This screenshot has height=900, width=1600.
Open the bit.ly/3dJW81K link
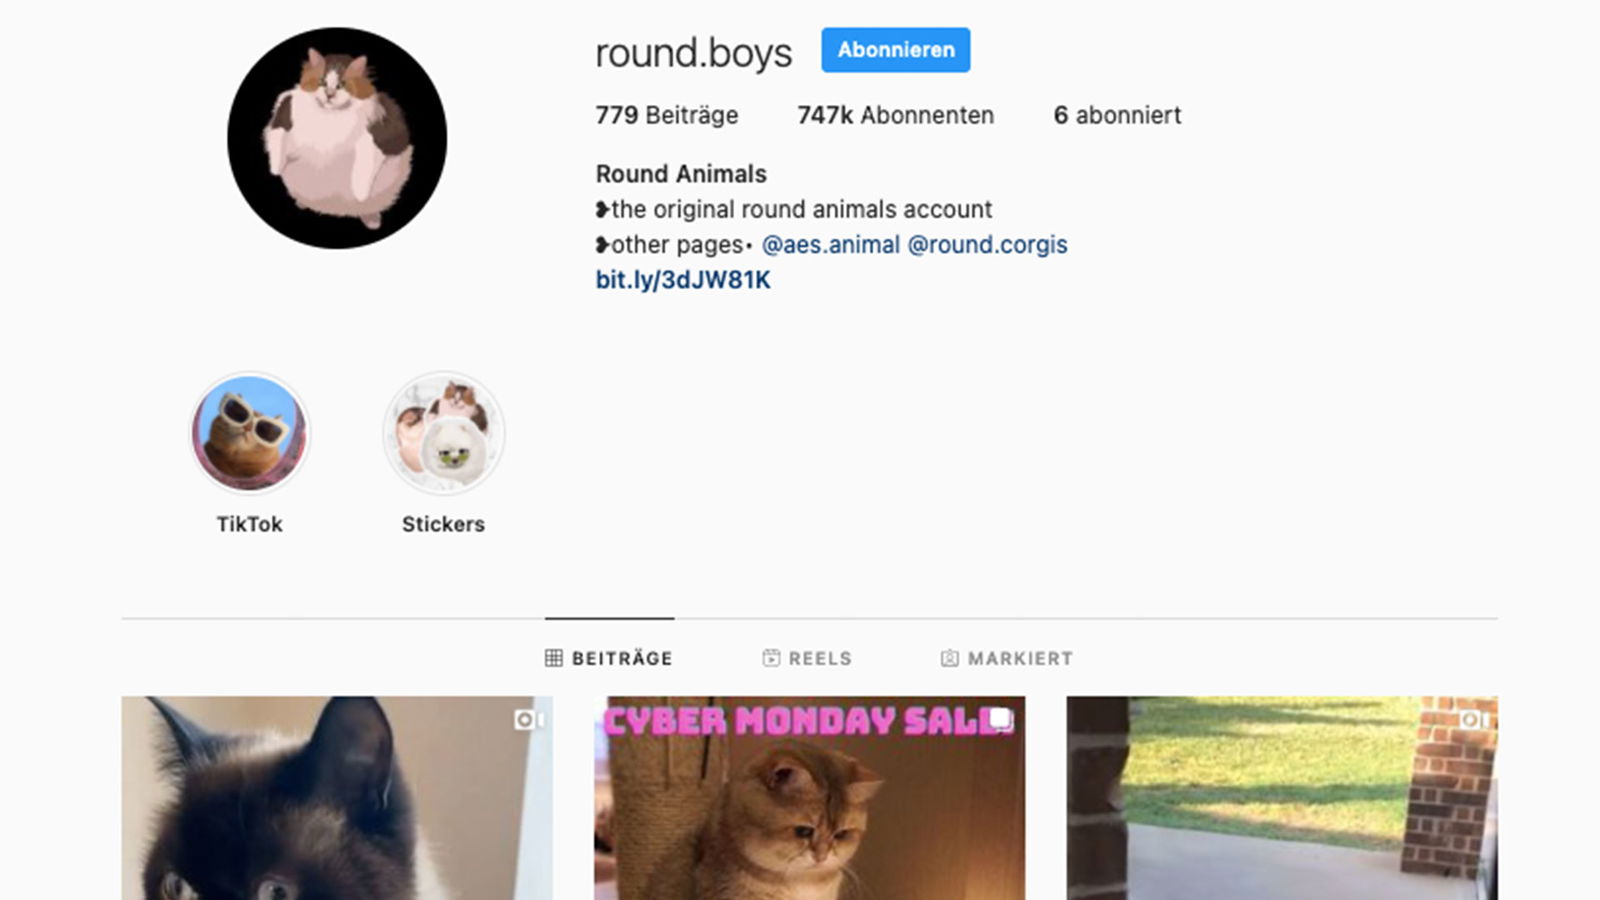[683, 280]
